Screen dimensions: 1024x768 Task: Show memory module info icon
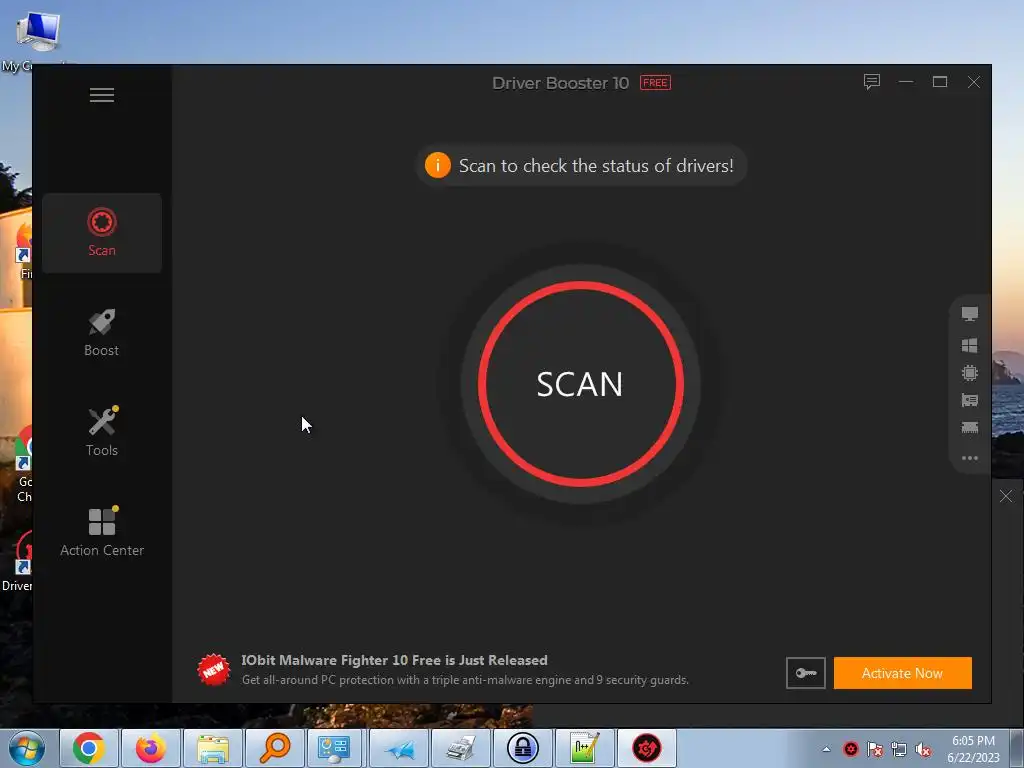970,428
